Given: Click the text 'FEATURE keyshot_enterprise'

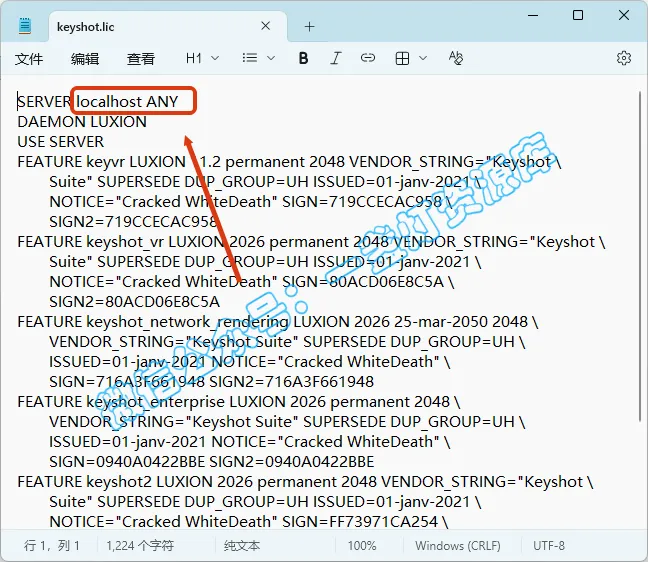Looking at the screenshot, I should [x=121, y=402].
